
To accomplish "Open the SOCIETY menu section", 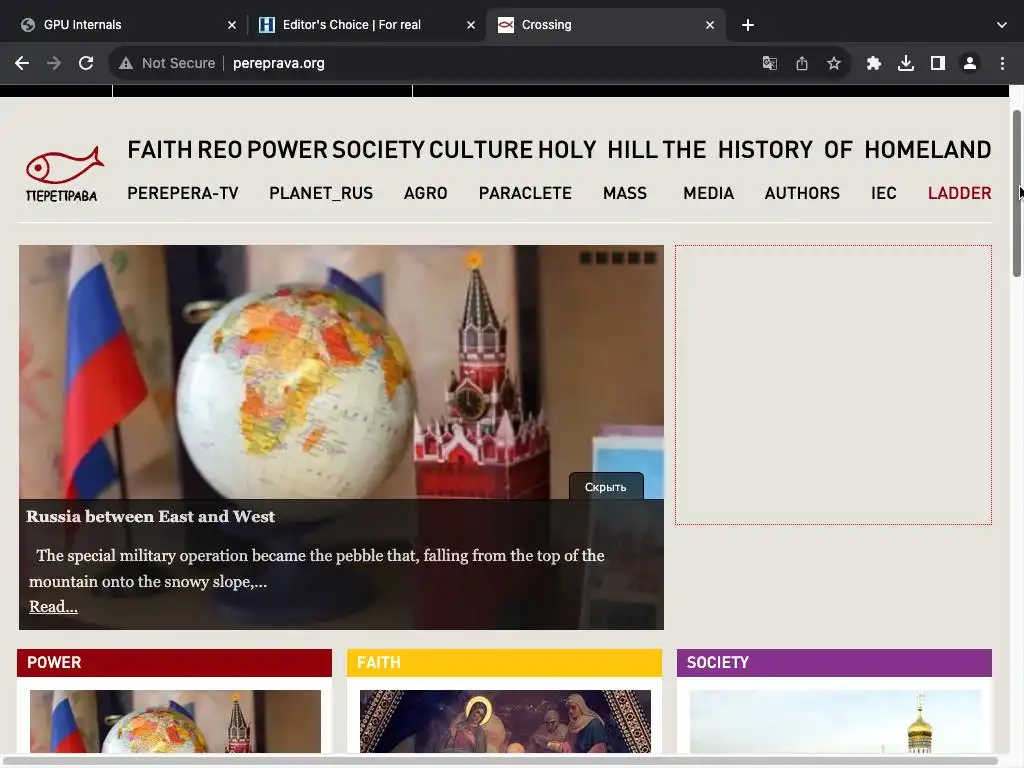I will (x=378, y=150).
